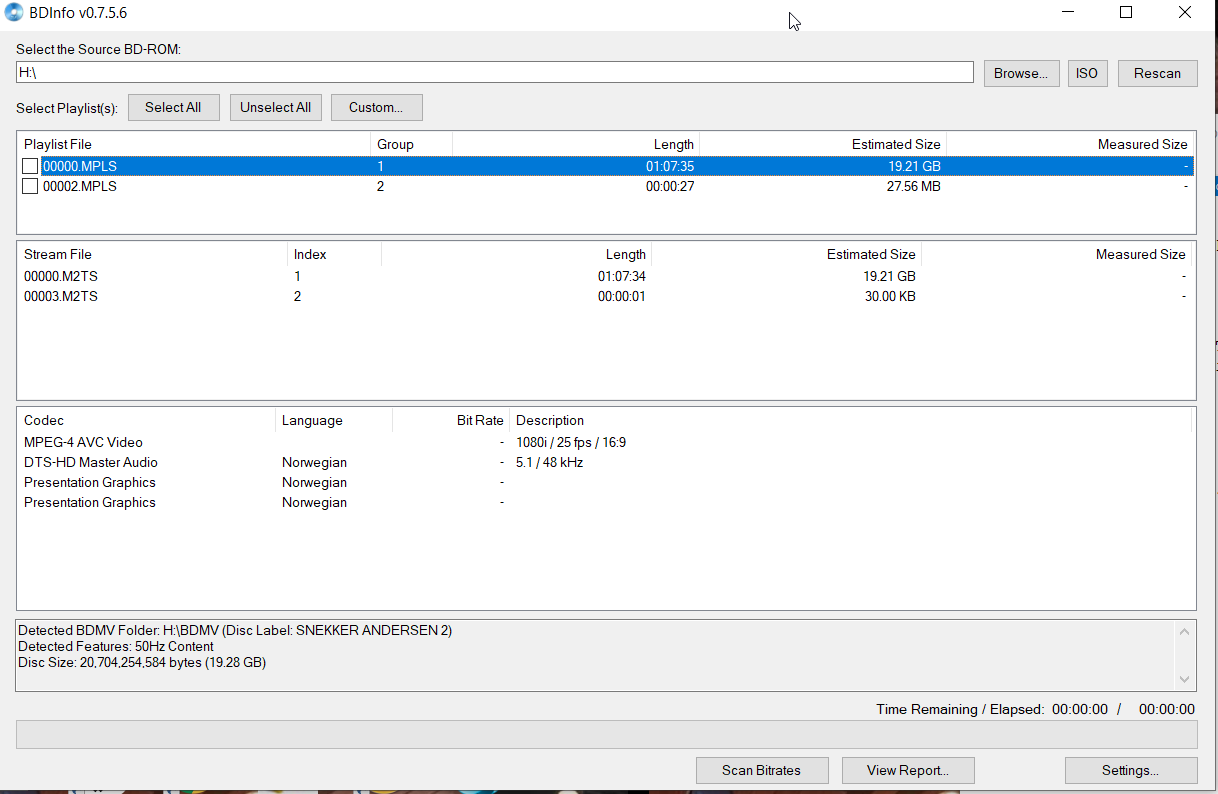Open View Report...

908,770
